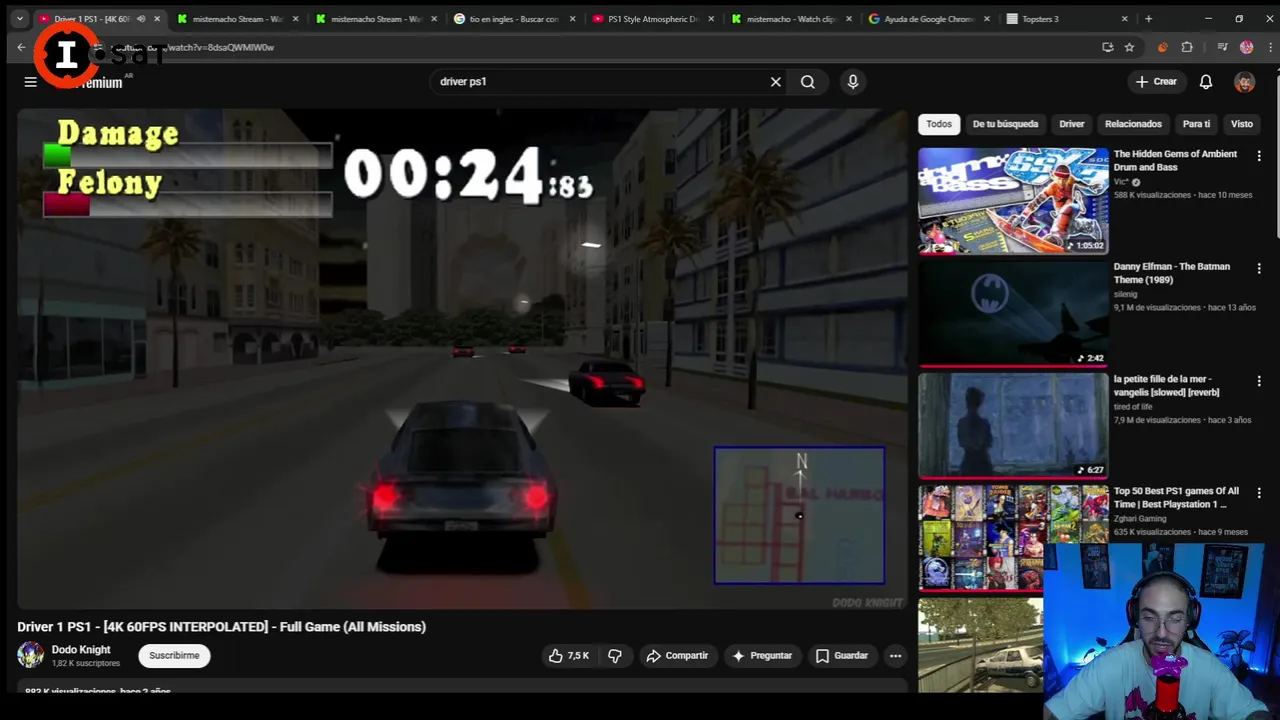
Task: Open the Chrome extensions puzzle icon
Action: click(1187, 47)
